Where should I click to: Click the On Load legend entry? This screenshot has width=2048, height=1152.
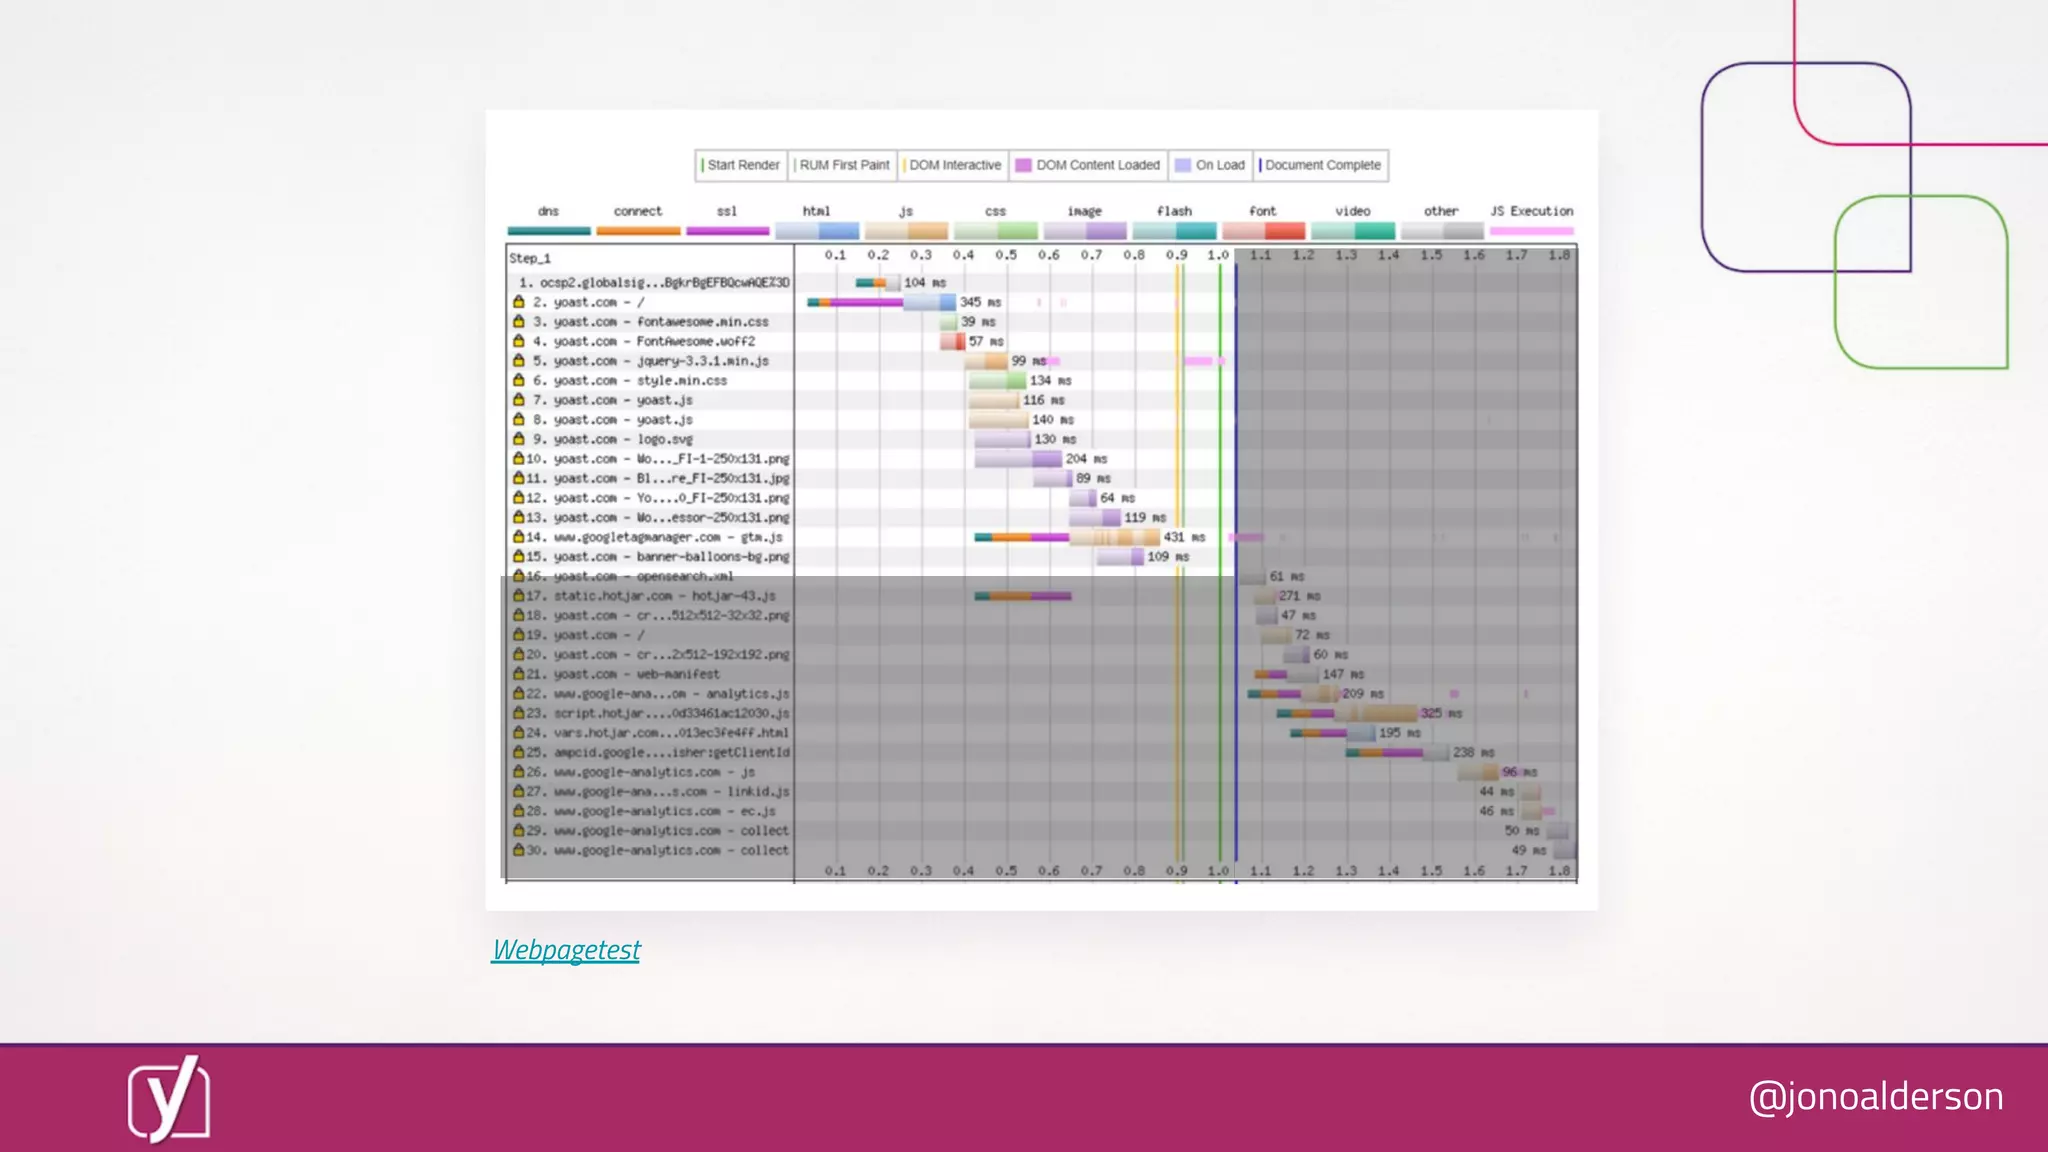click(x=1210, y=165)
